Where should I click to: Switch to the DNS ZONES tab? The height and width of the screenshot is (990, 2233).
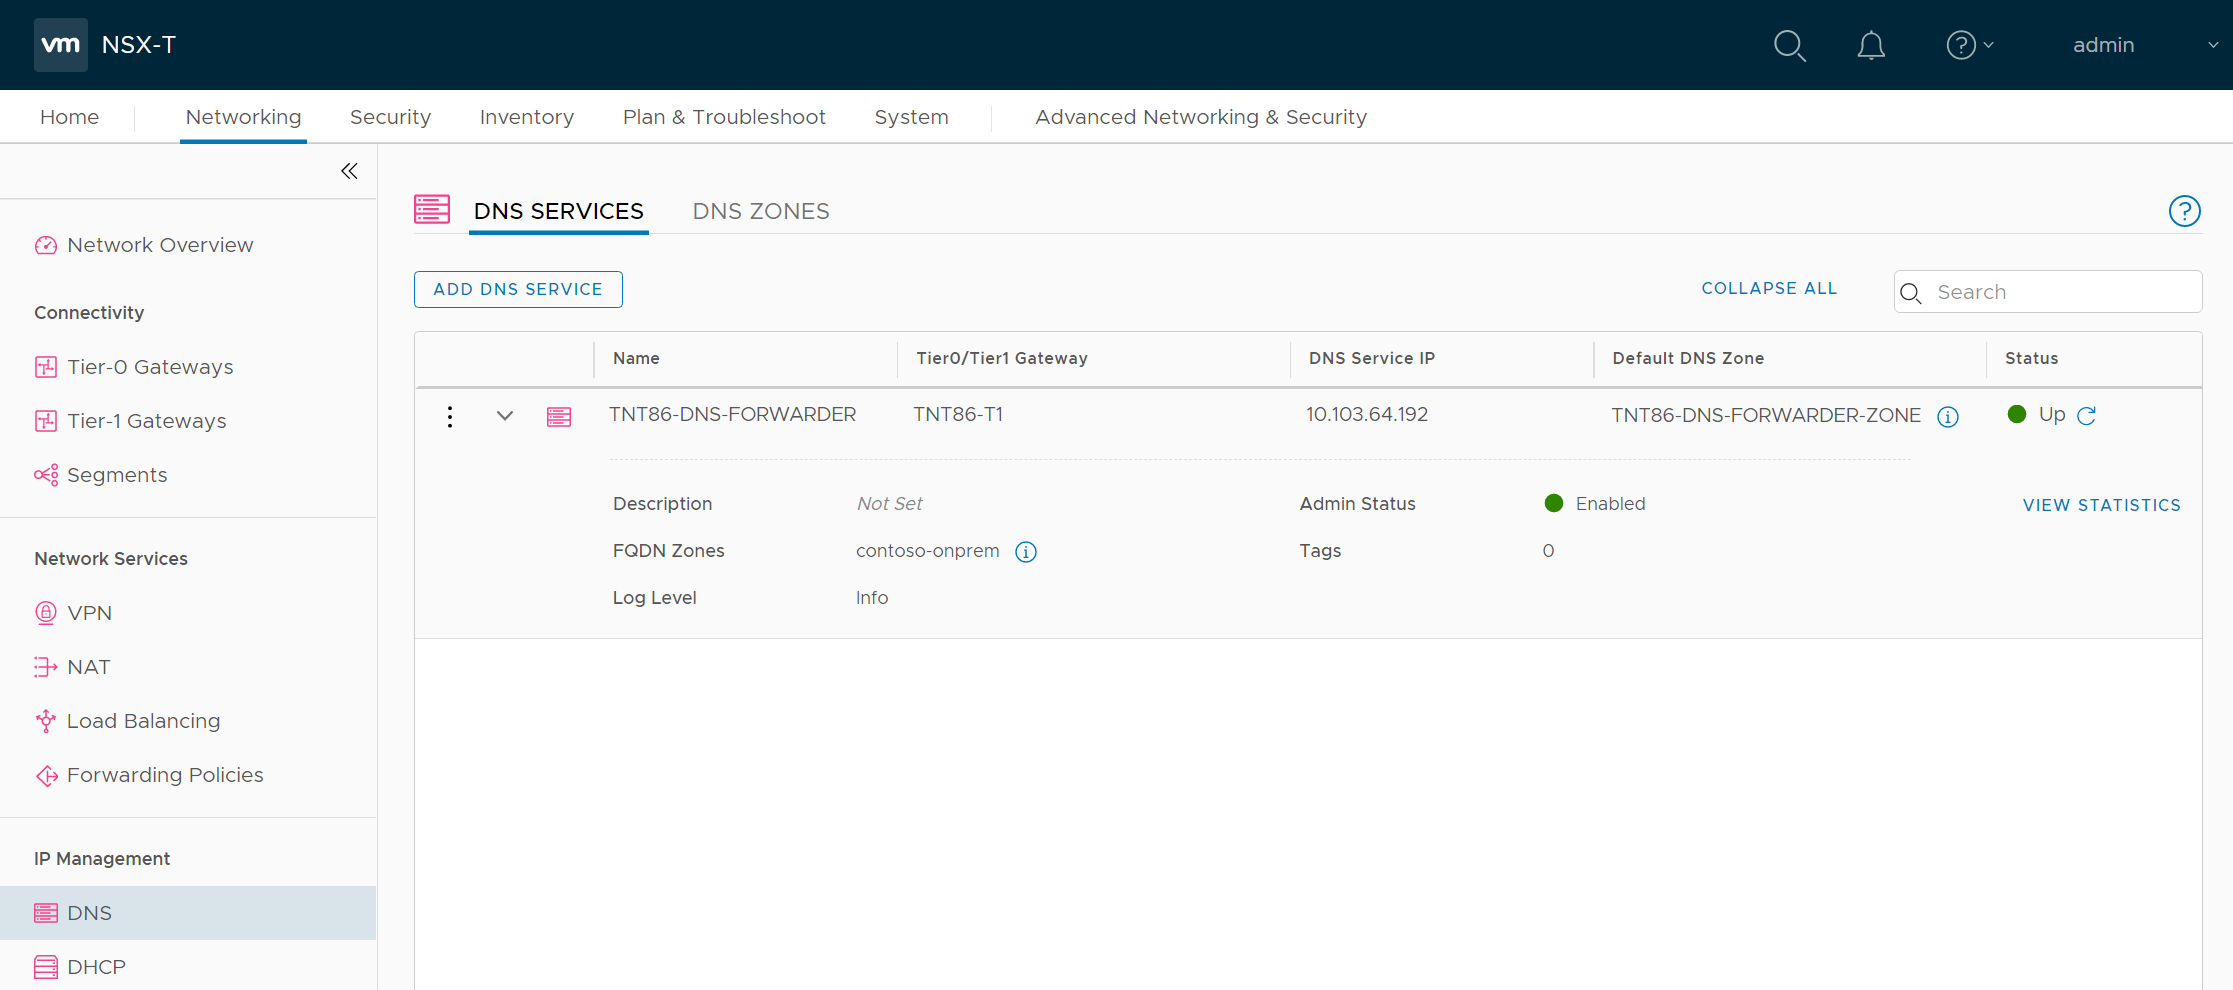(761, 211)
